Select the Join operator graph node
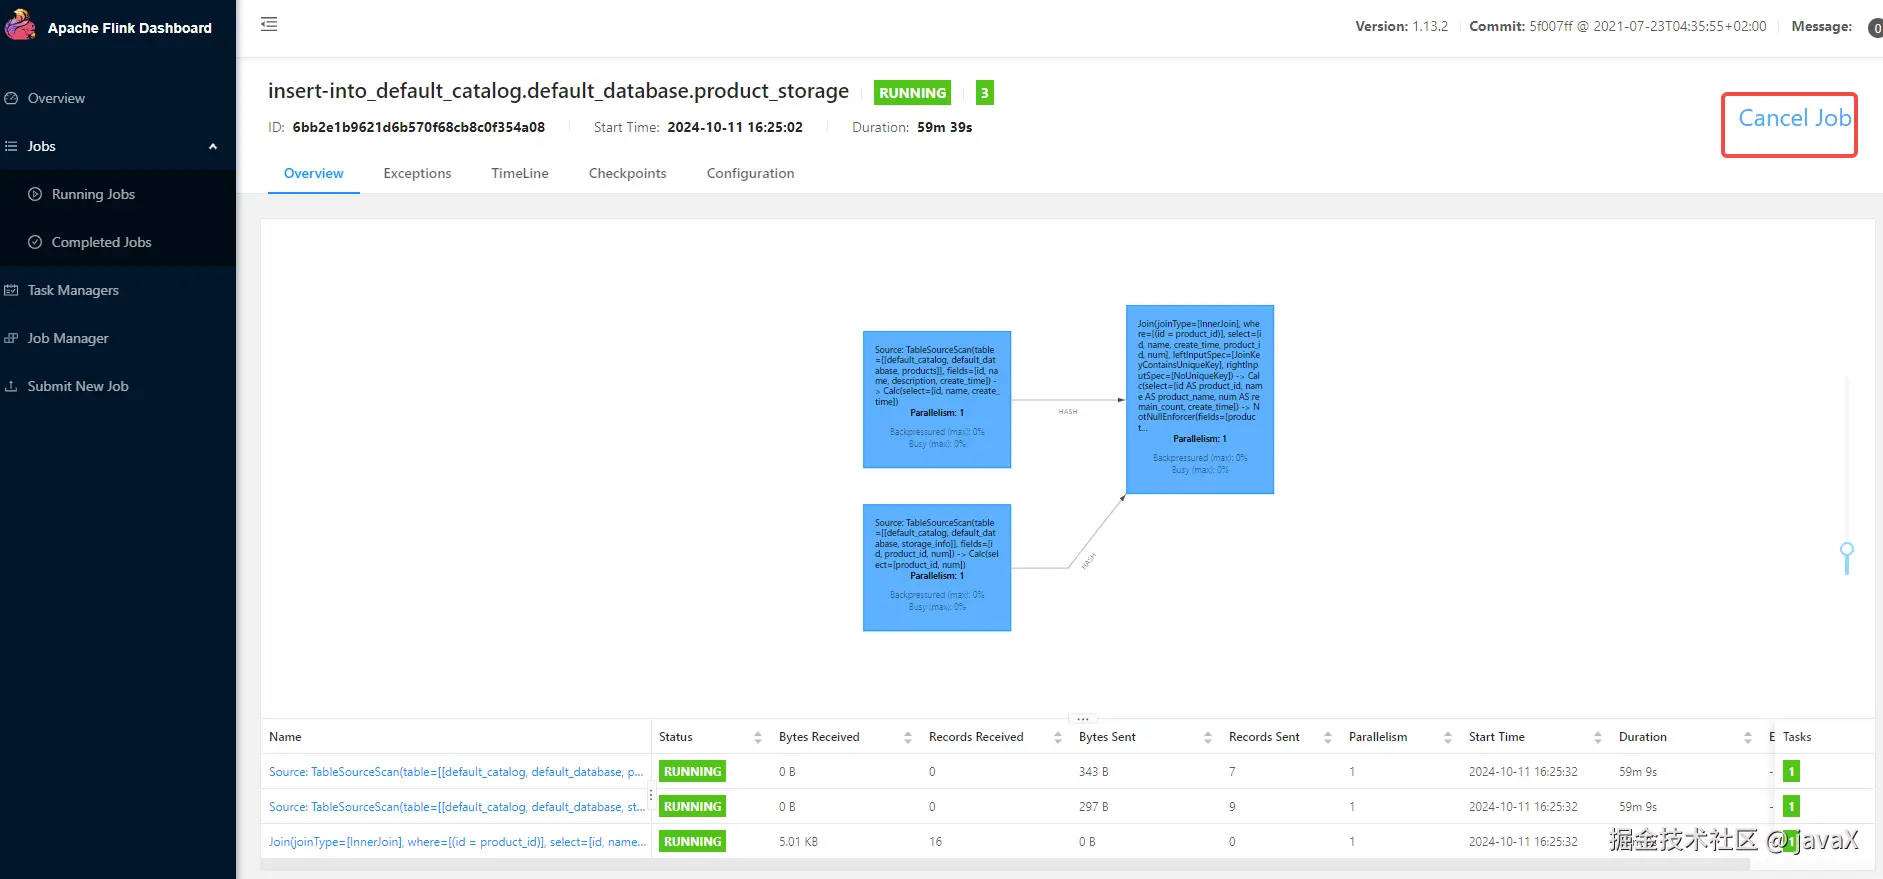The width and height of the screenshot is (1883, 879). (1200, 399)
